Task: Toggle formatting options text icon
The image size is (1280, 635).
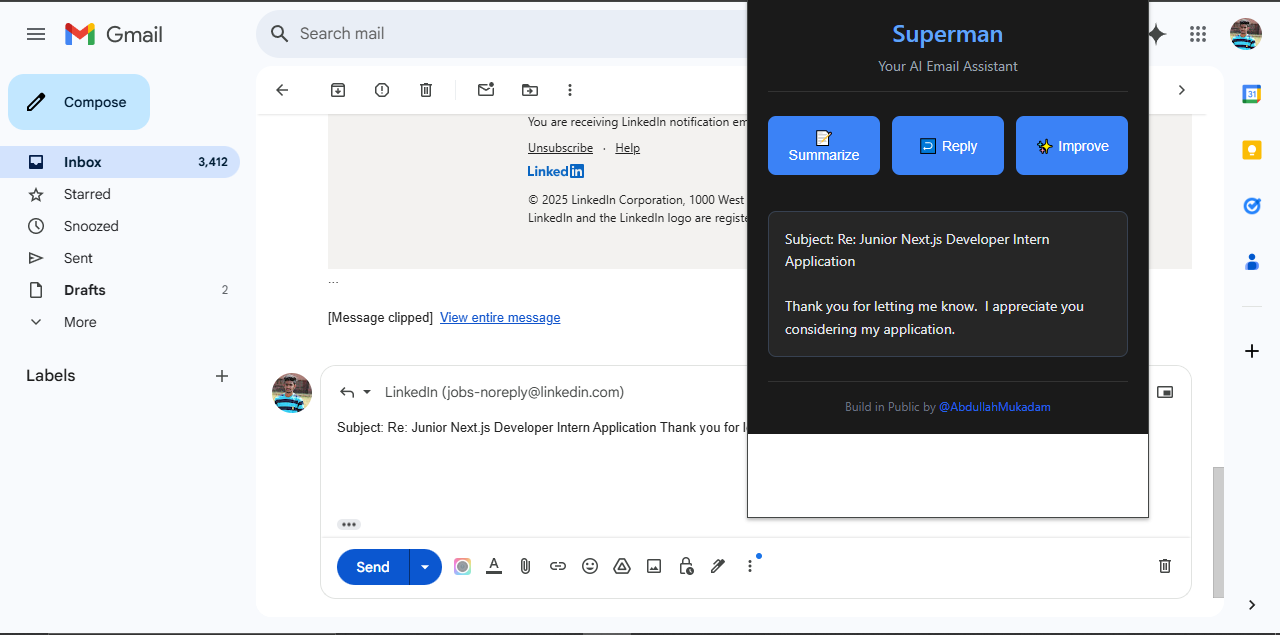Action: (x=493, y=566)
